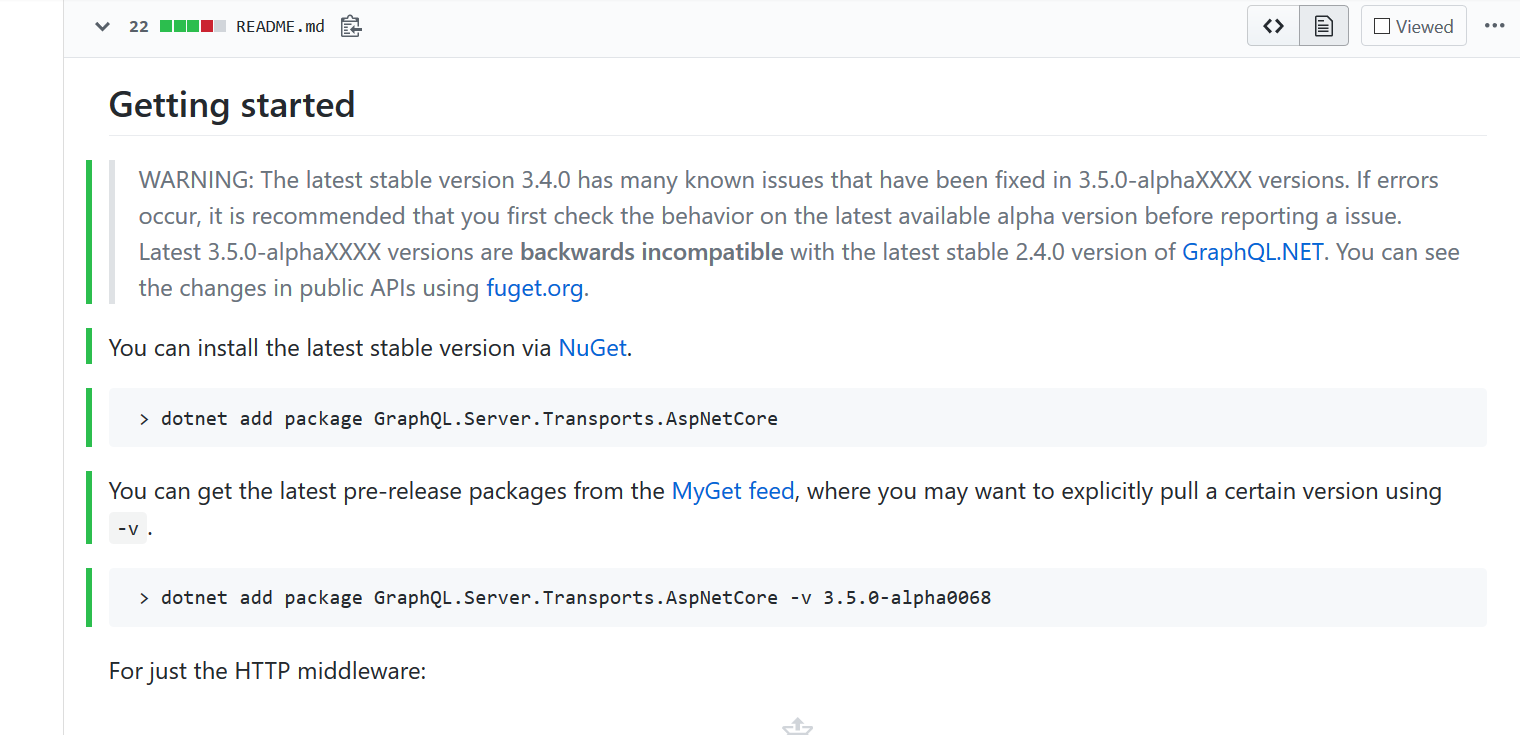Click the README.md filename label
This screenshot has height=735, width=1520.
click(x=279, y=26)
